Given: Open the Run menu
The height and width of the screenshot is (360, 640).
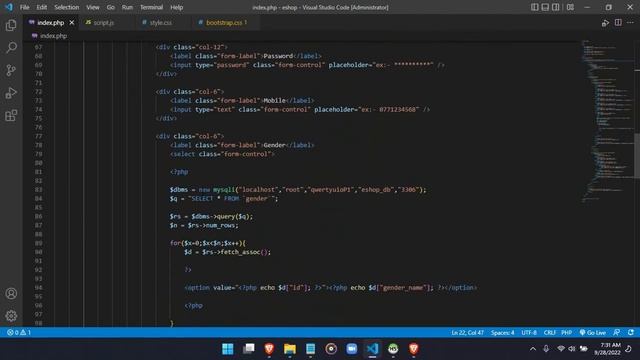Looking at the screenshot, I should (127, 7).
